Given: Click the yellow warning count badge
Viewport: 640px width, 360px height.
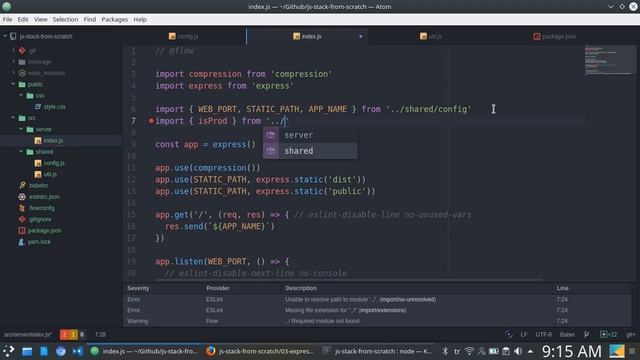Looking at the screenshot, I should 73,335.
